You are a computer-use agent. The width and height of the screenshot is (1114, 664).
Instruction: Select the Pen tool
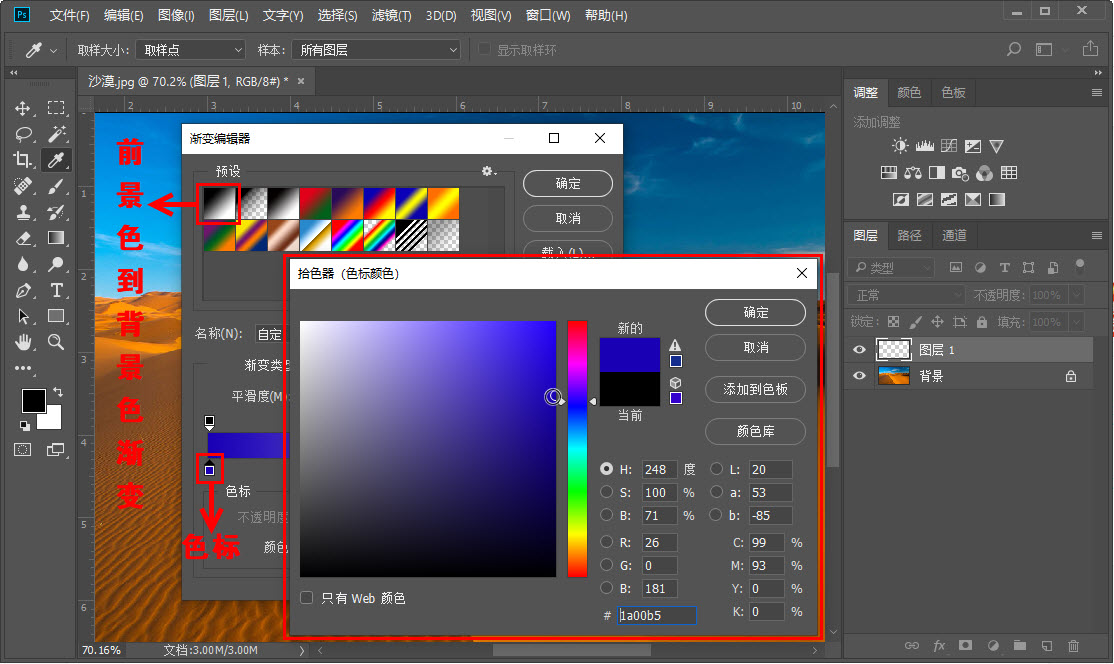23,290
